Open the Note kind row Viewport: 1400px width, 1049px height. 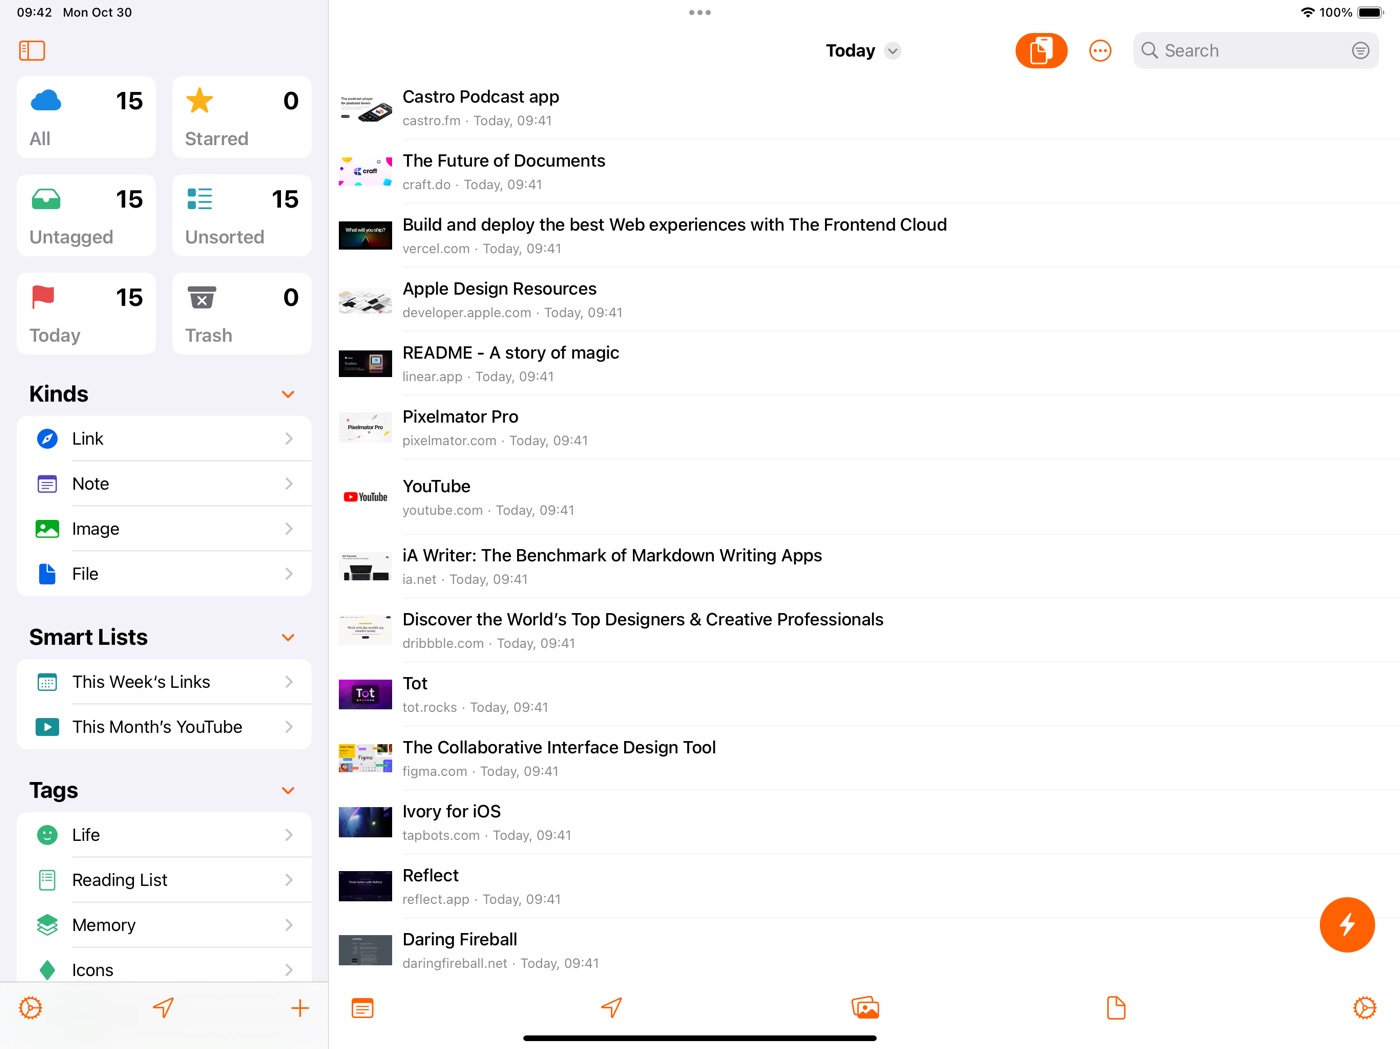(164, 483)
